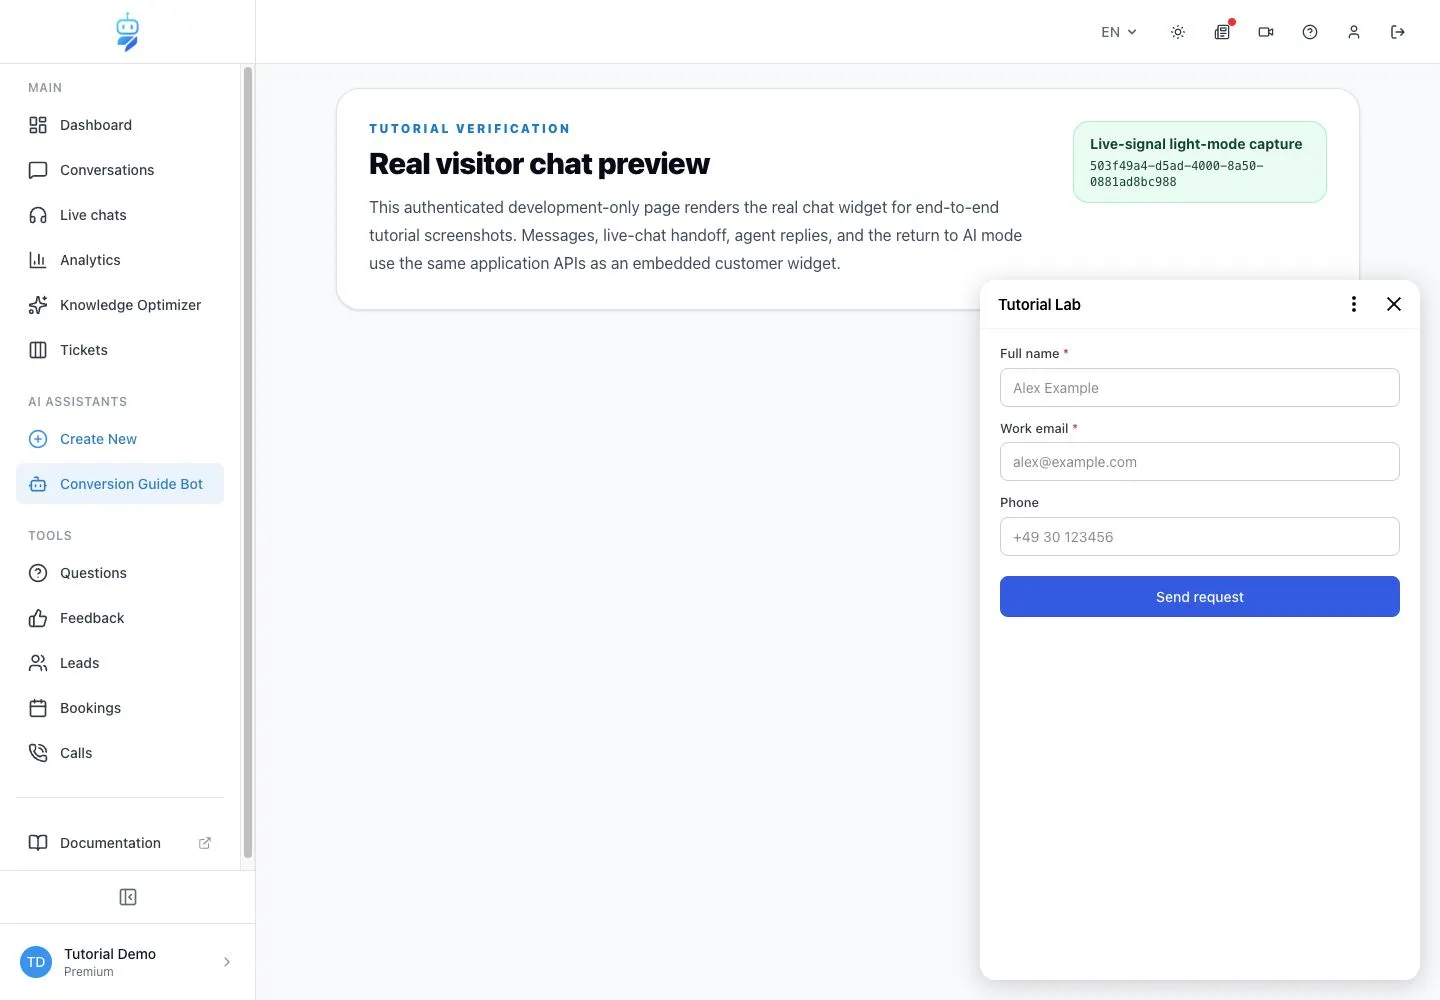Open Conversations speech bubble icon
This screenshot has width=1440, height=1000.
point(38,170)
